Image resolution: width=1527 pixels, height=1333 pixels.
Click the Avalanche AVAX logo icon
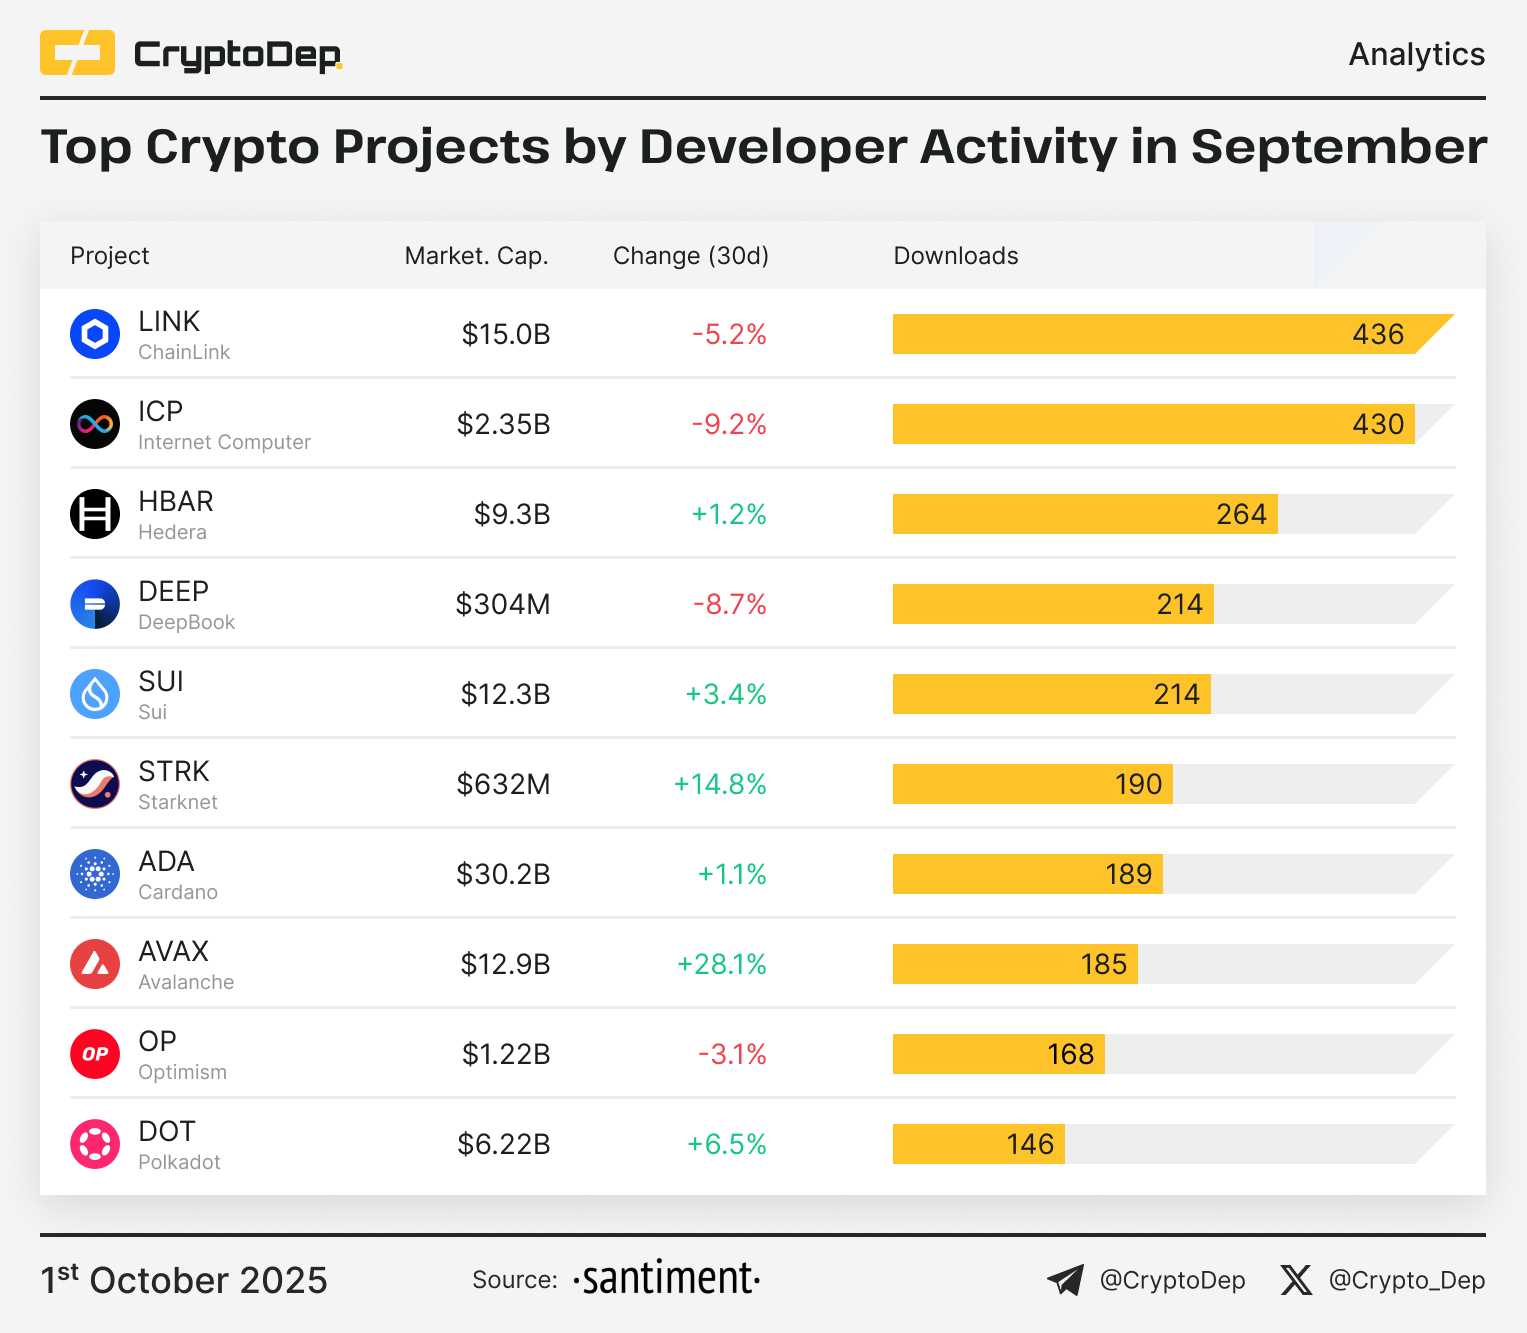[x=95, y=964]
